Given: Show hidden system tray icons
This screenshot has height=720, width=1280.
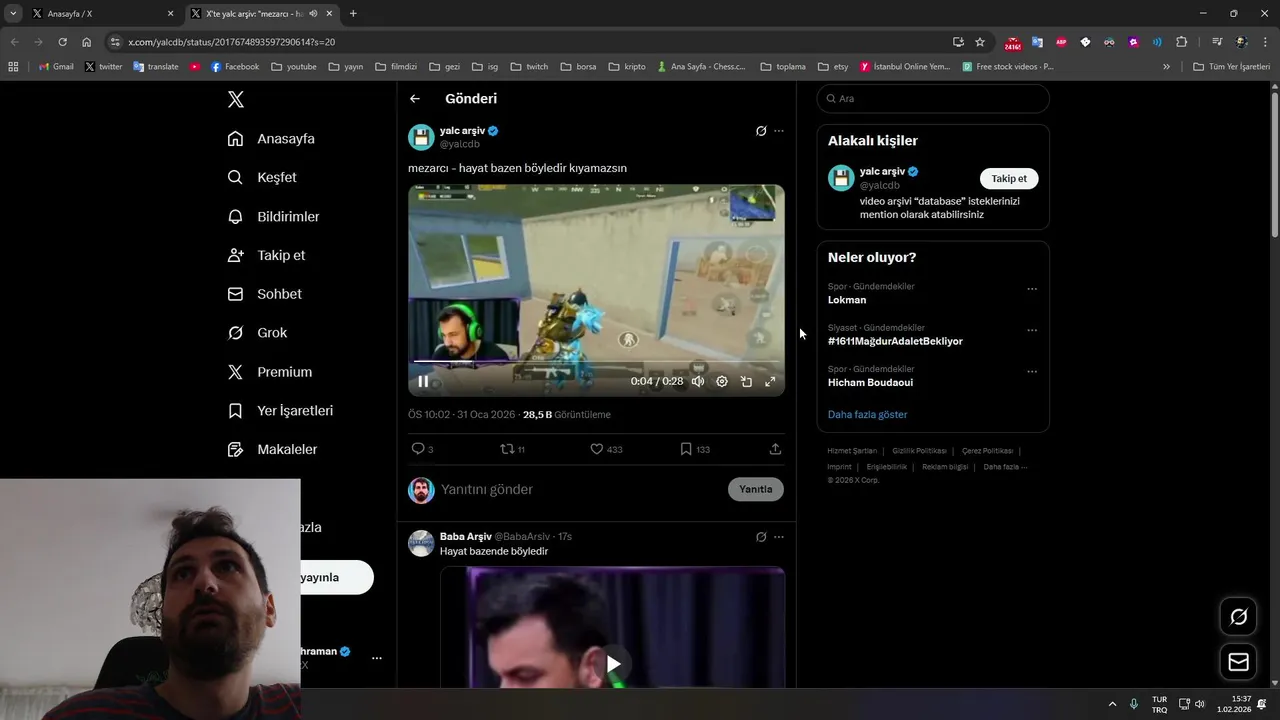Looking at the screenshot, I should coord(1112,704).
